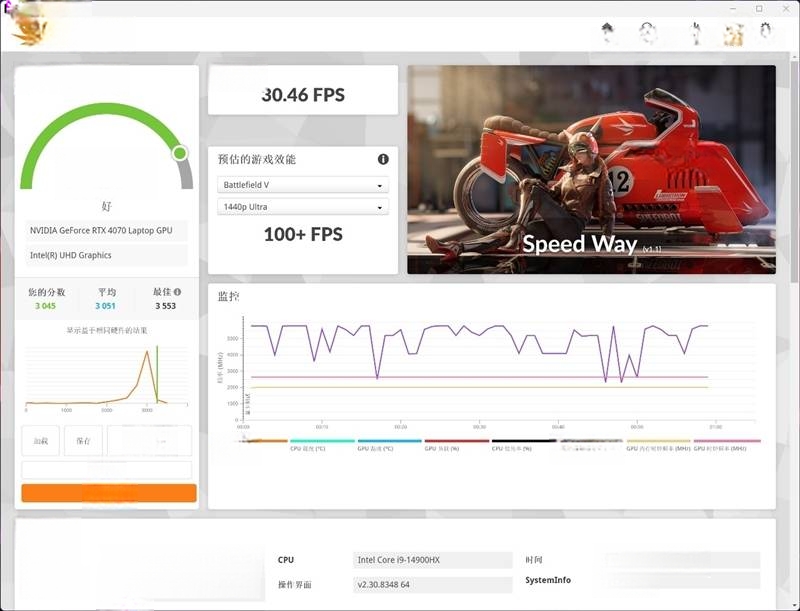
Task: Open the gauge-shaped Benchmarks icon in top navigation
Action: tap(647, 33)
